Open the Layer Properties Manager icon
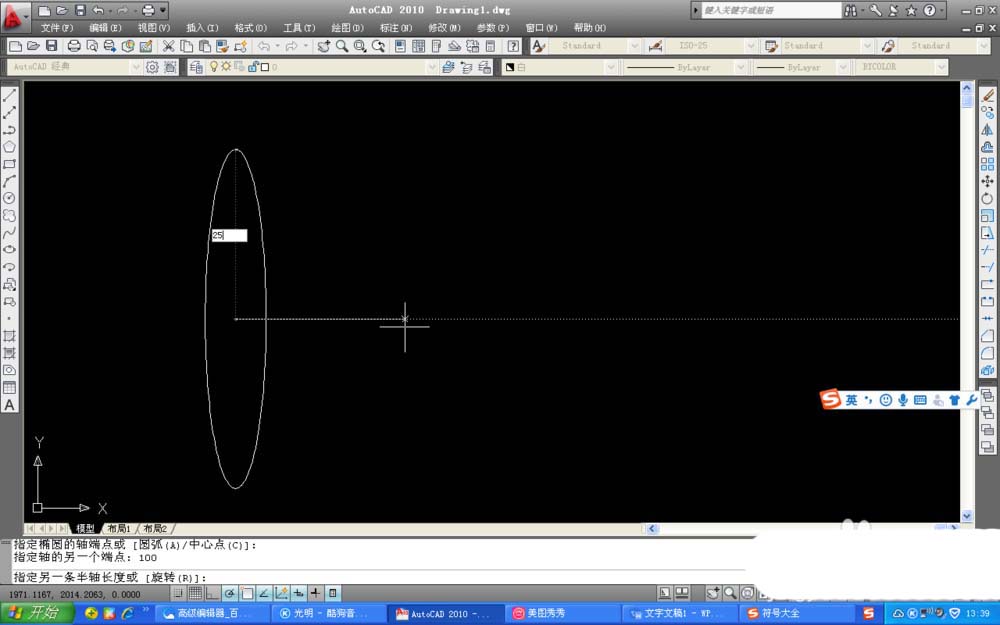 196,67
